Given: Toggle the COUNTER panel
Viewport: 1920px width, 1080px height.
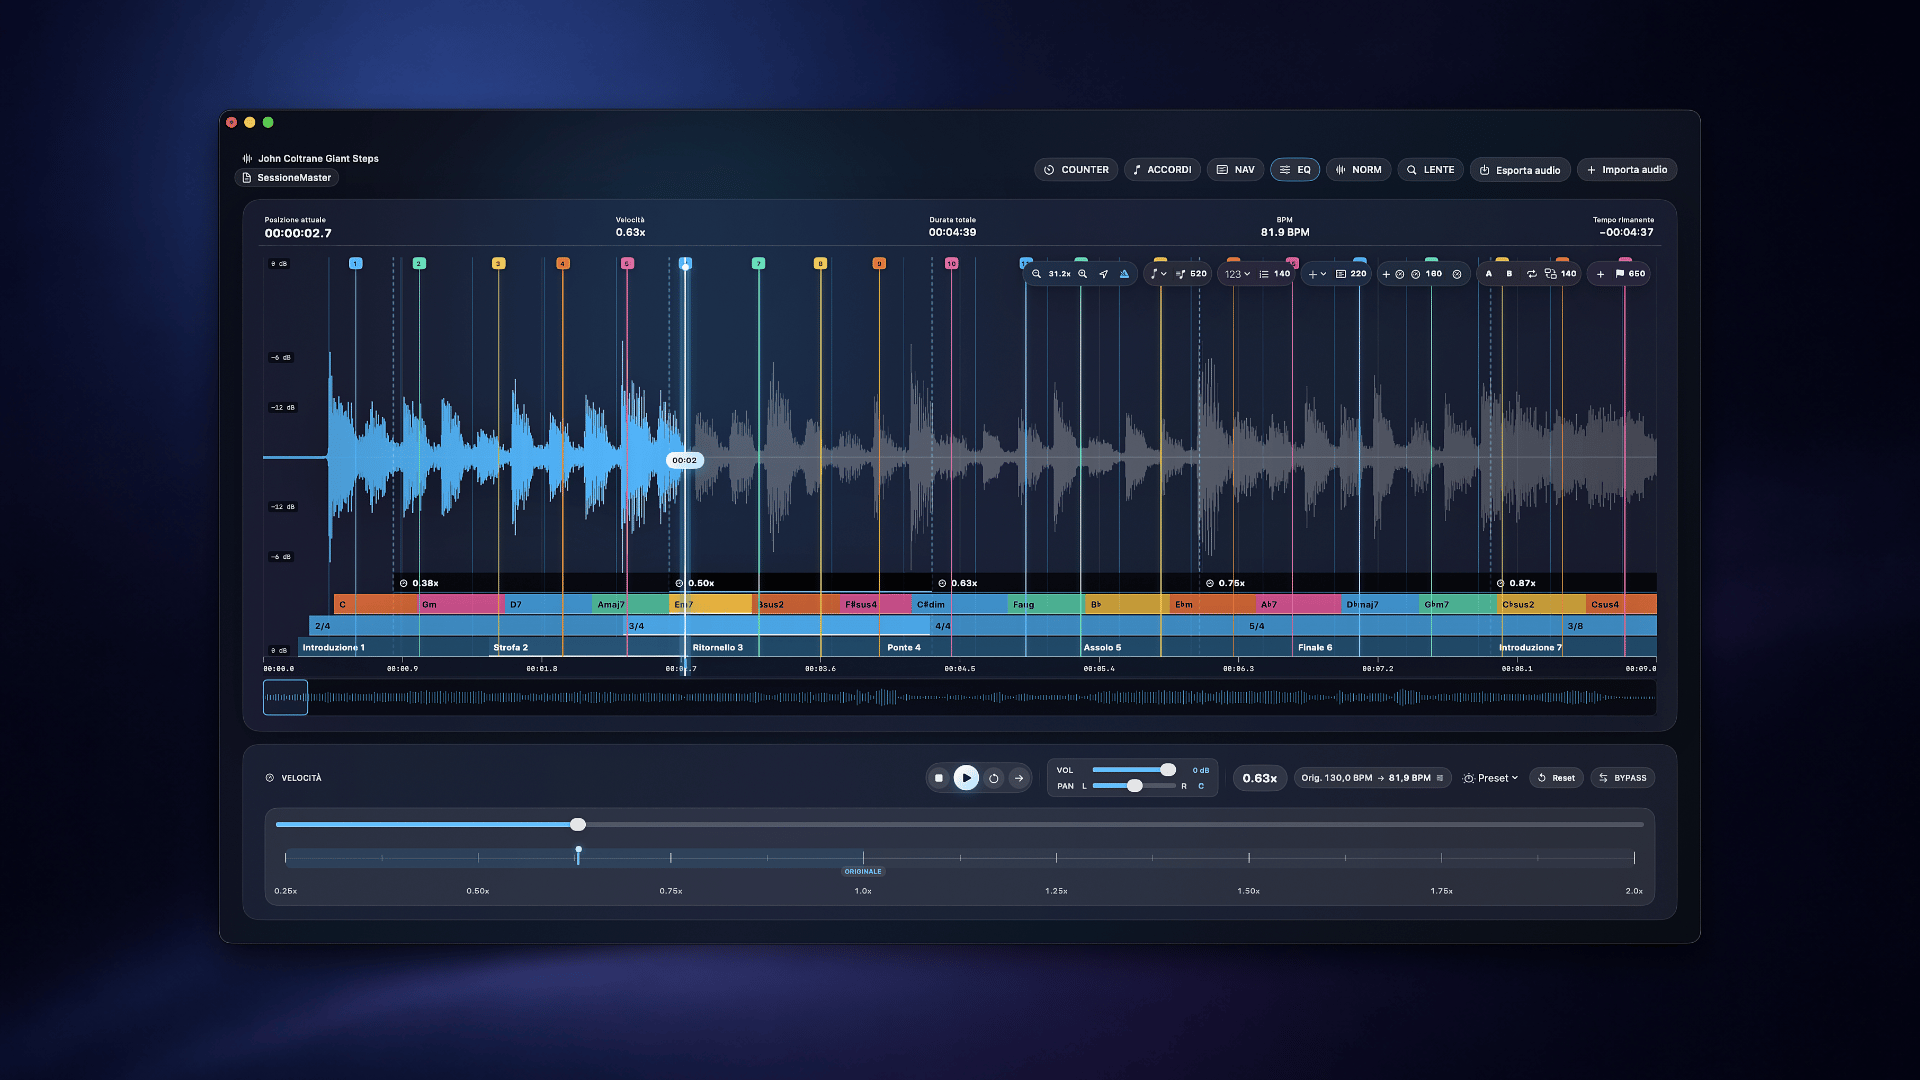Looking at the screenshot, I should coord(1076,170).
